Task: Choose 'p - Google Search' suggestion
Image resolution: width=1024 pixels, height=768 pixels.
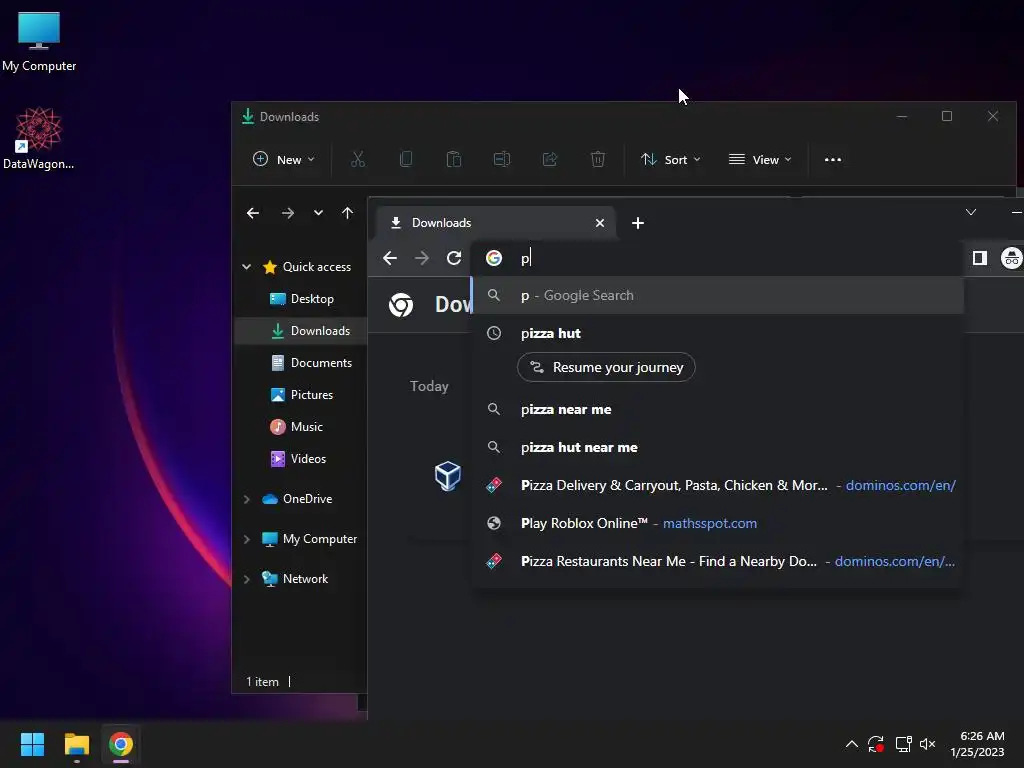Action: [x=717, y=295]
